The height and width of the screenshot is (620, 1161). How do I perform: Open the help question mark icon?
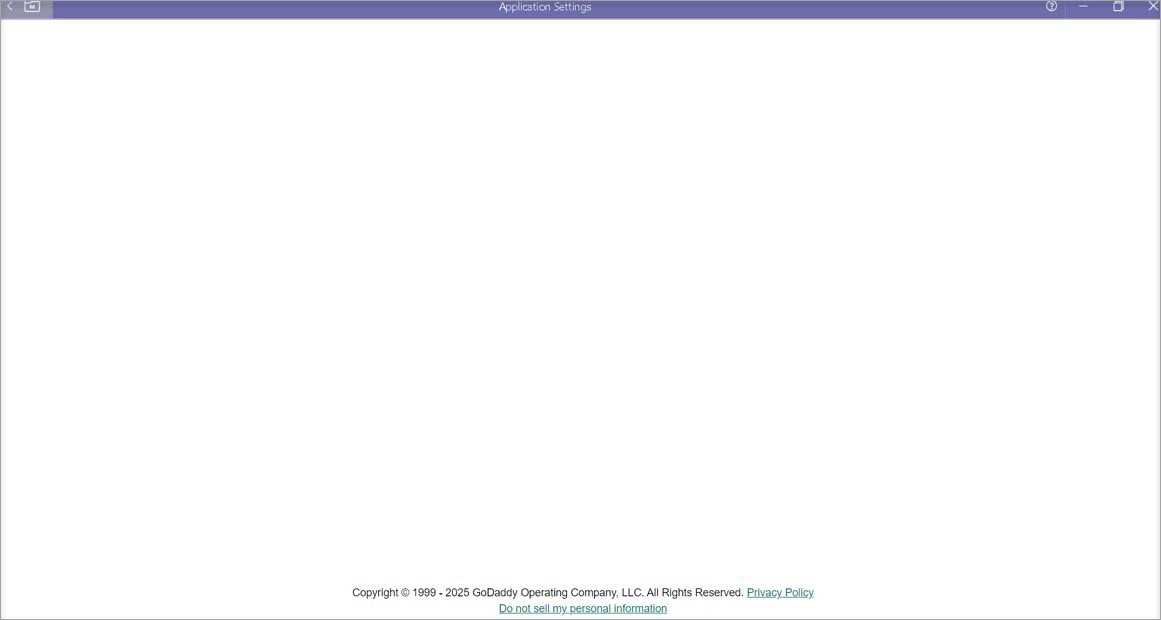point(1051,7)
